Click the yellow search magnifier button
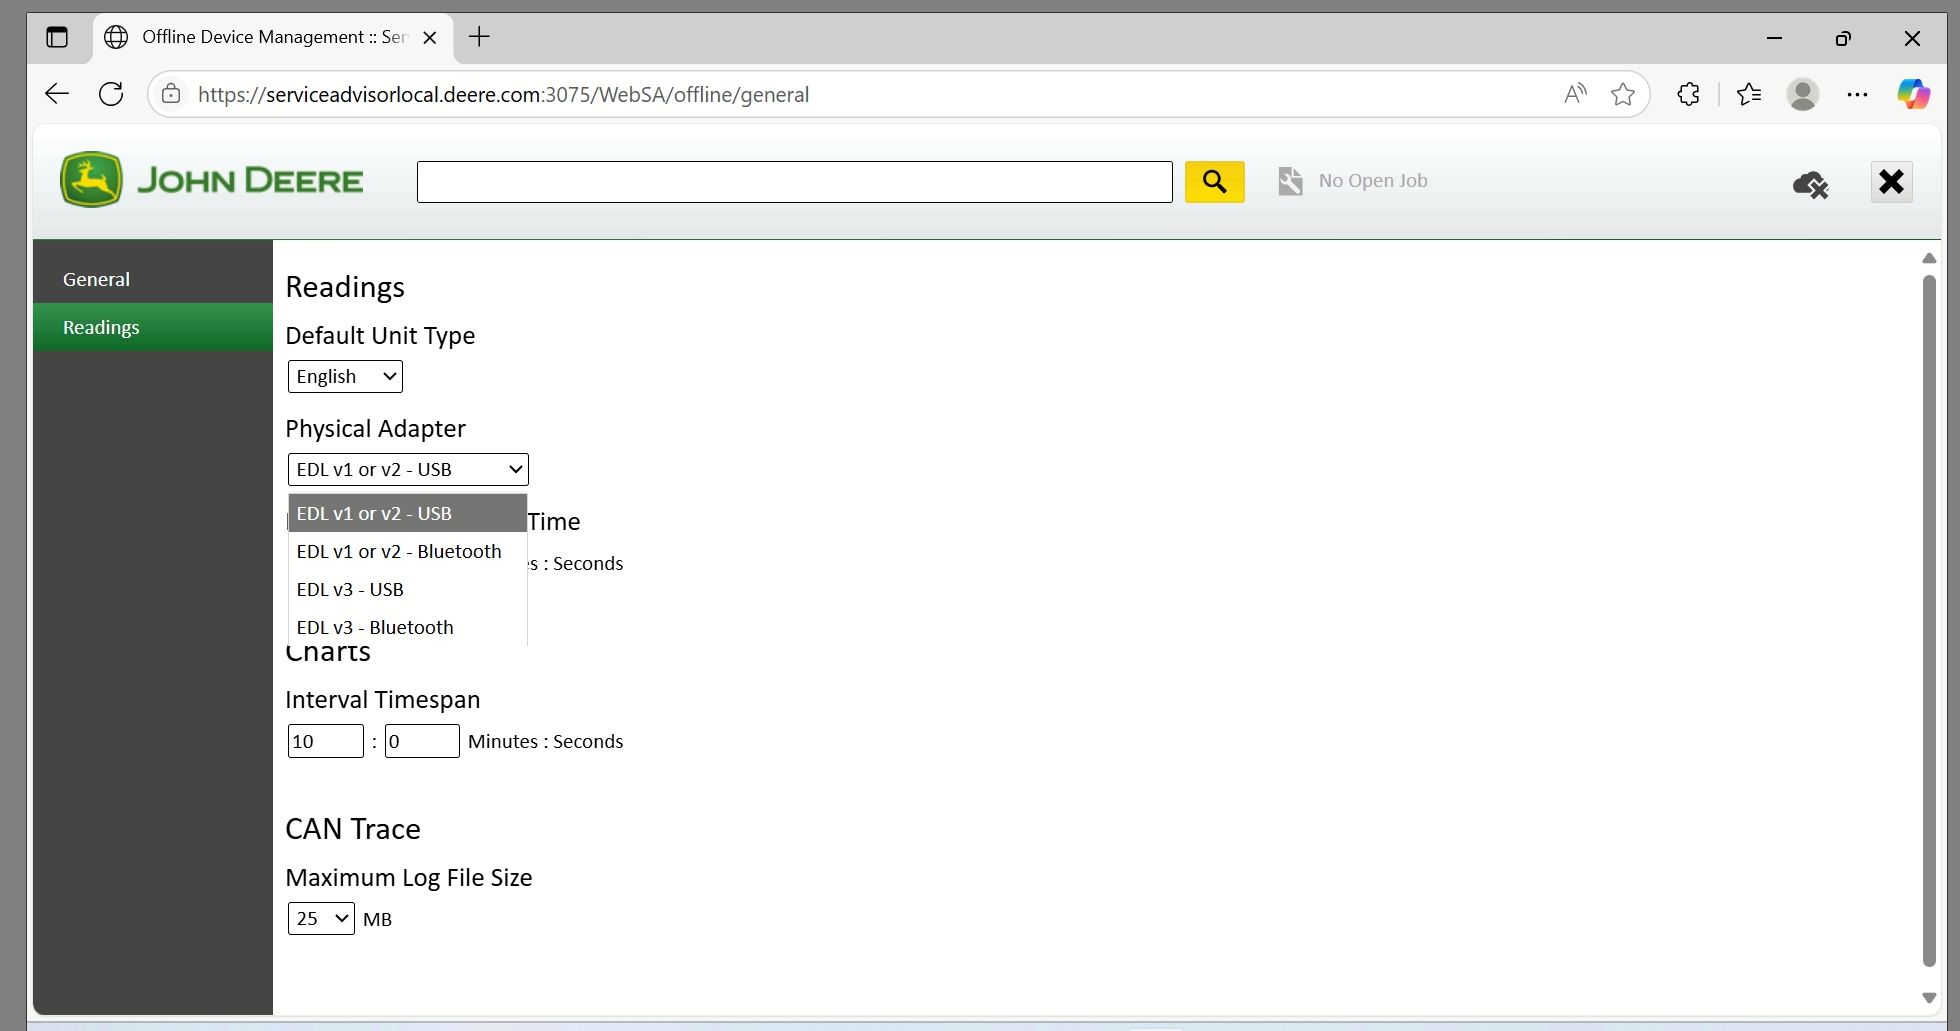This screenshot has width=1960, height=1031. (x=1214, y=181)
